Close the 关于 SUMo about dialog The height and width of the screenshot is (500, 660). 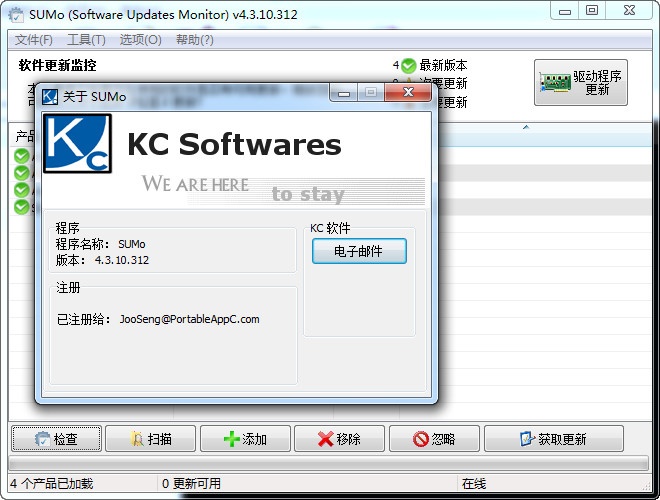[x=410, y=93]
